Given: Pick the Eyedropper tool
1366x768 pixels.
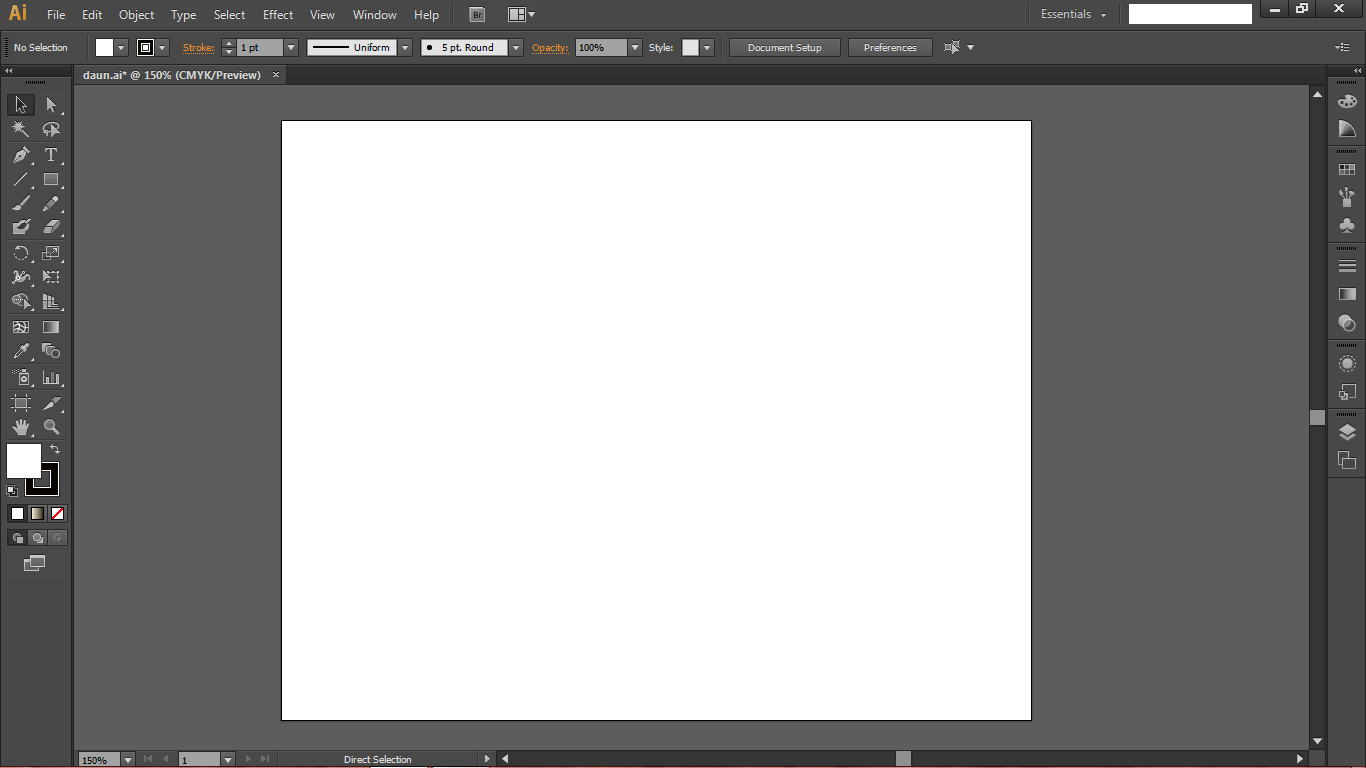Looking at the screenshot, I should tap(20, 352).
